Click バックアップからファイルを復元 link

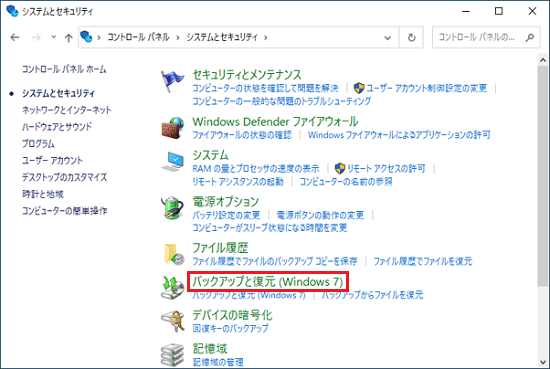click(373, 295)
